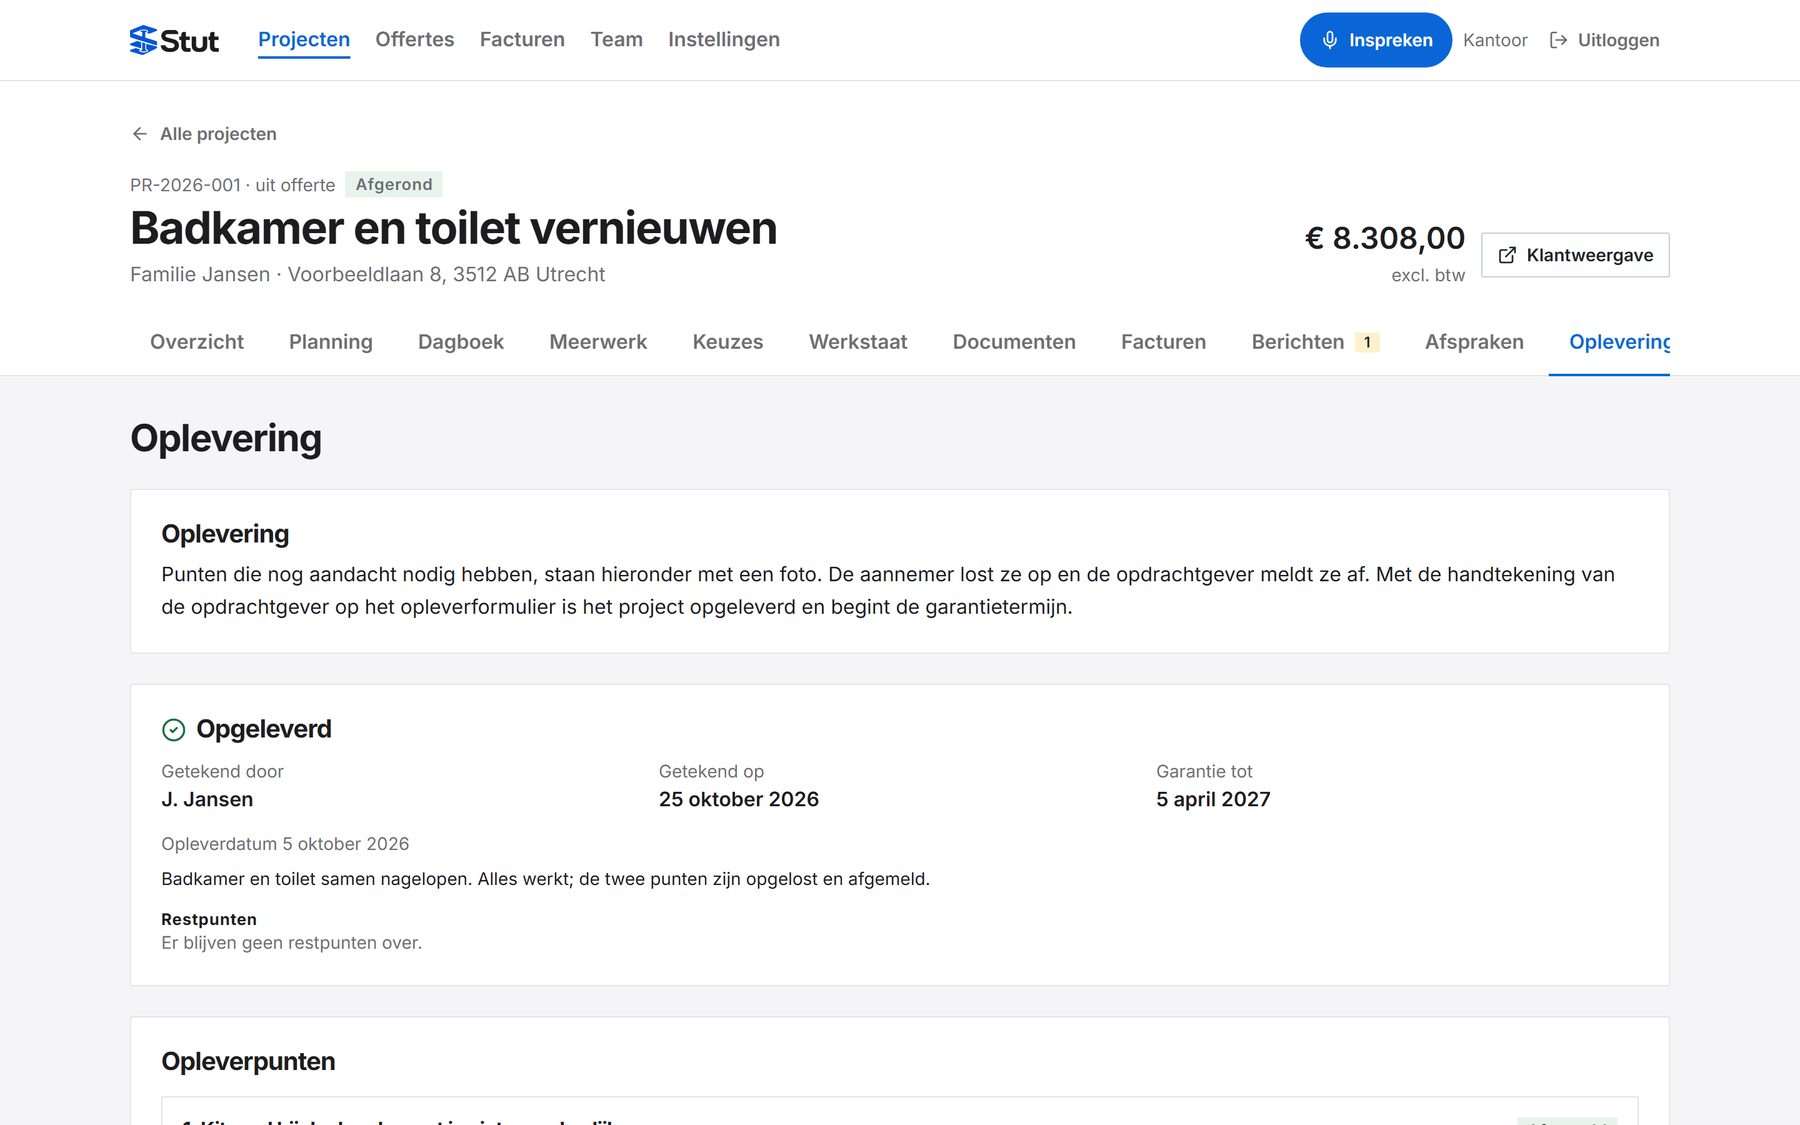Click the title Badkamer en toilet vernieuwen
This screenshot has height=1125, width=1800.
(453, 228)
